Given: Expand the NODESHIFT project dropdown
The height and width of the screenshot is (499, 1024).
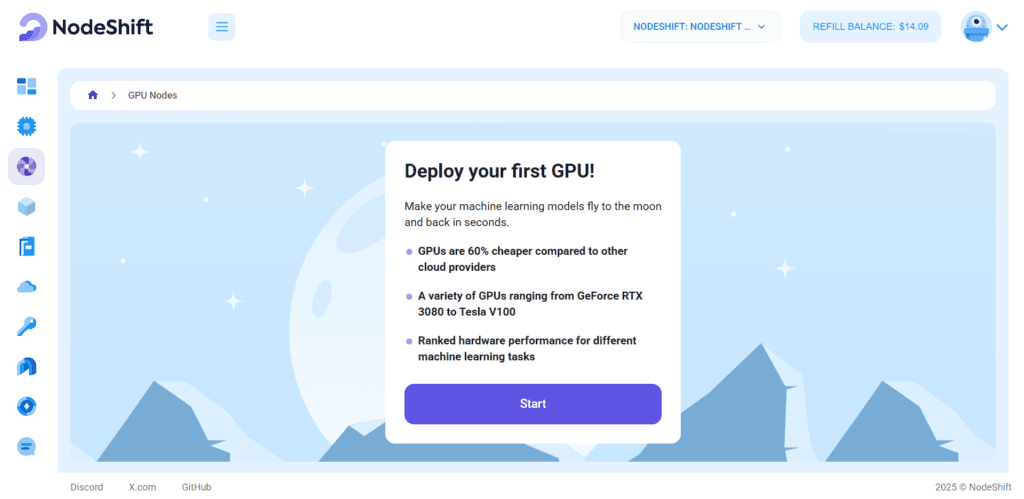Looking at the screenshot, I should pyautogui.click(x=699, y=27).
